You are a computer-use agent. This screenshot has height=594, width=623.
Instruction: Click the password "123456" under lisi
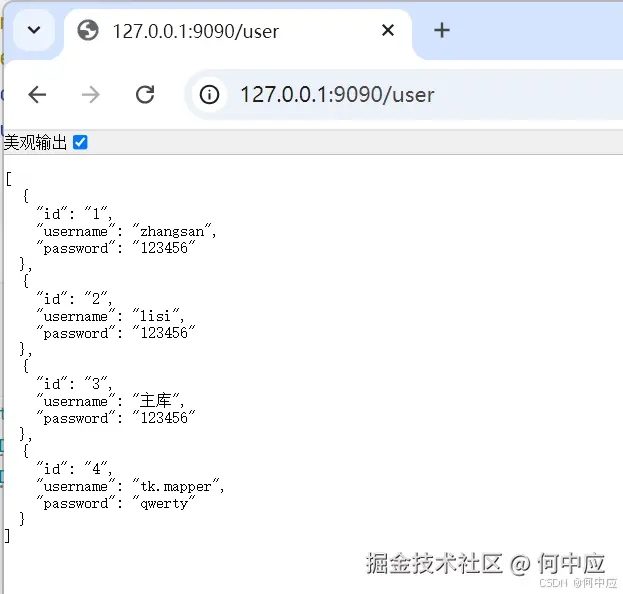tap(164, 333)
